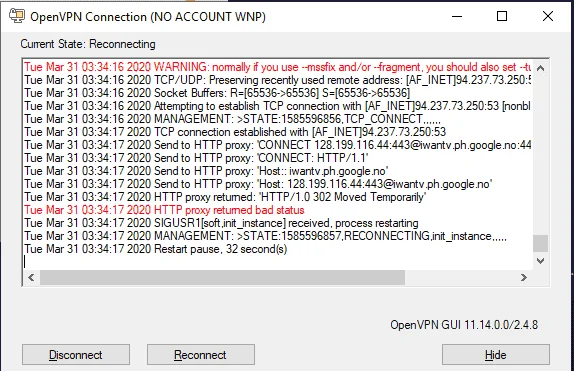Click the log scroll up arrow
574x371 pixels.
(x=540, y=68)
